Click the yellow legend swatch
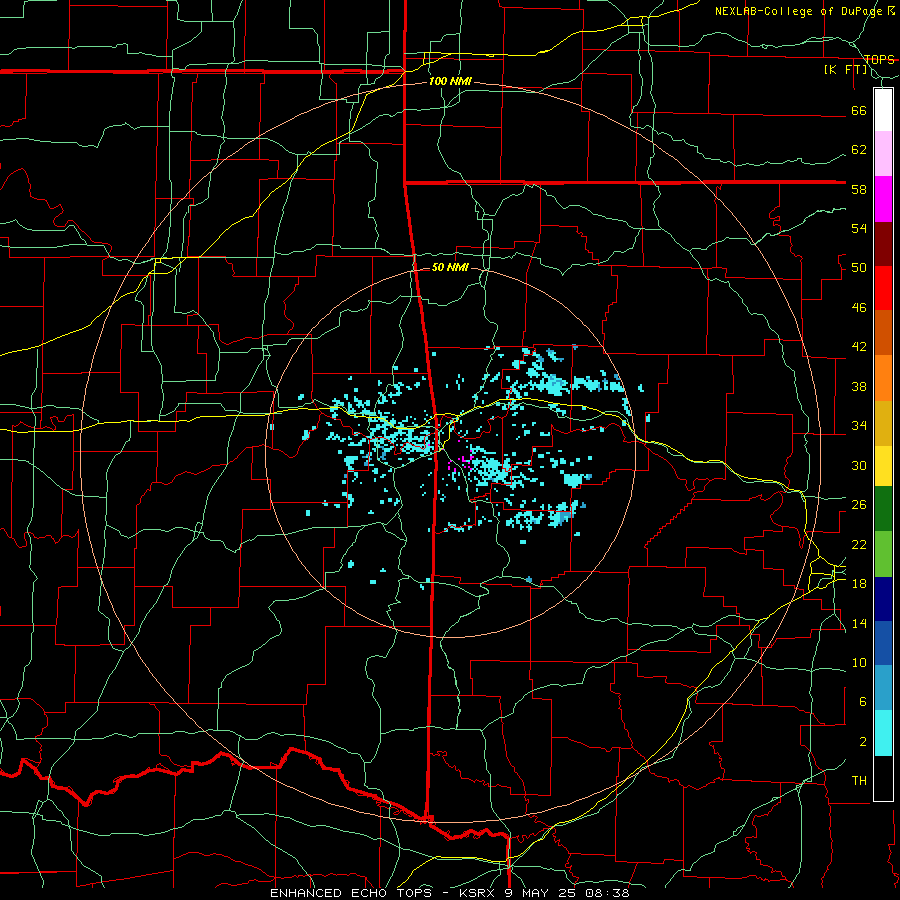Image resolution: width=900 pixels, height=900 pixels. pos(883,466)
